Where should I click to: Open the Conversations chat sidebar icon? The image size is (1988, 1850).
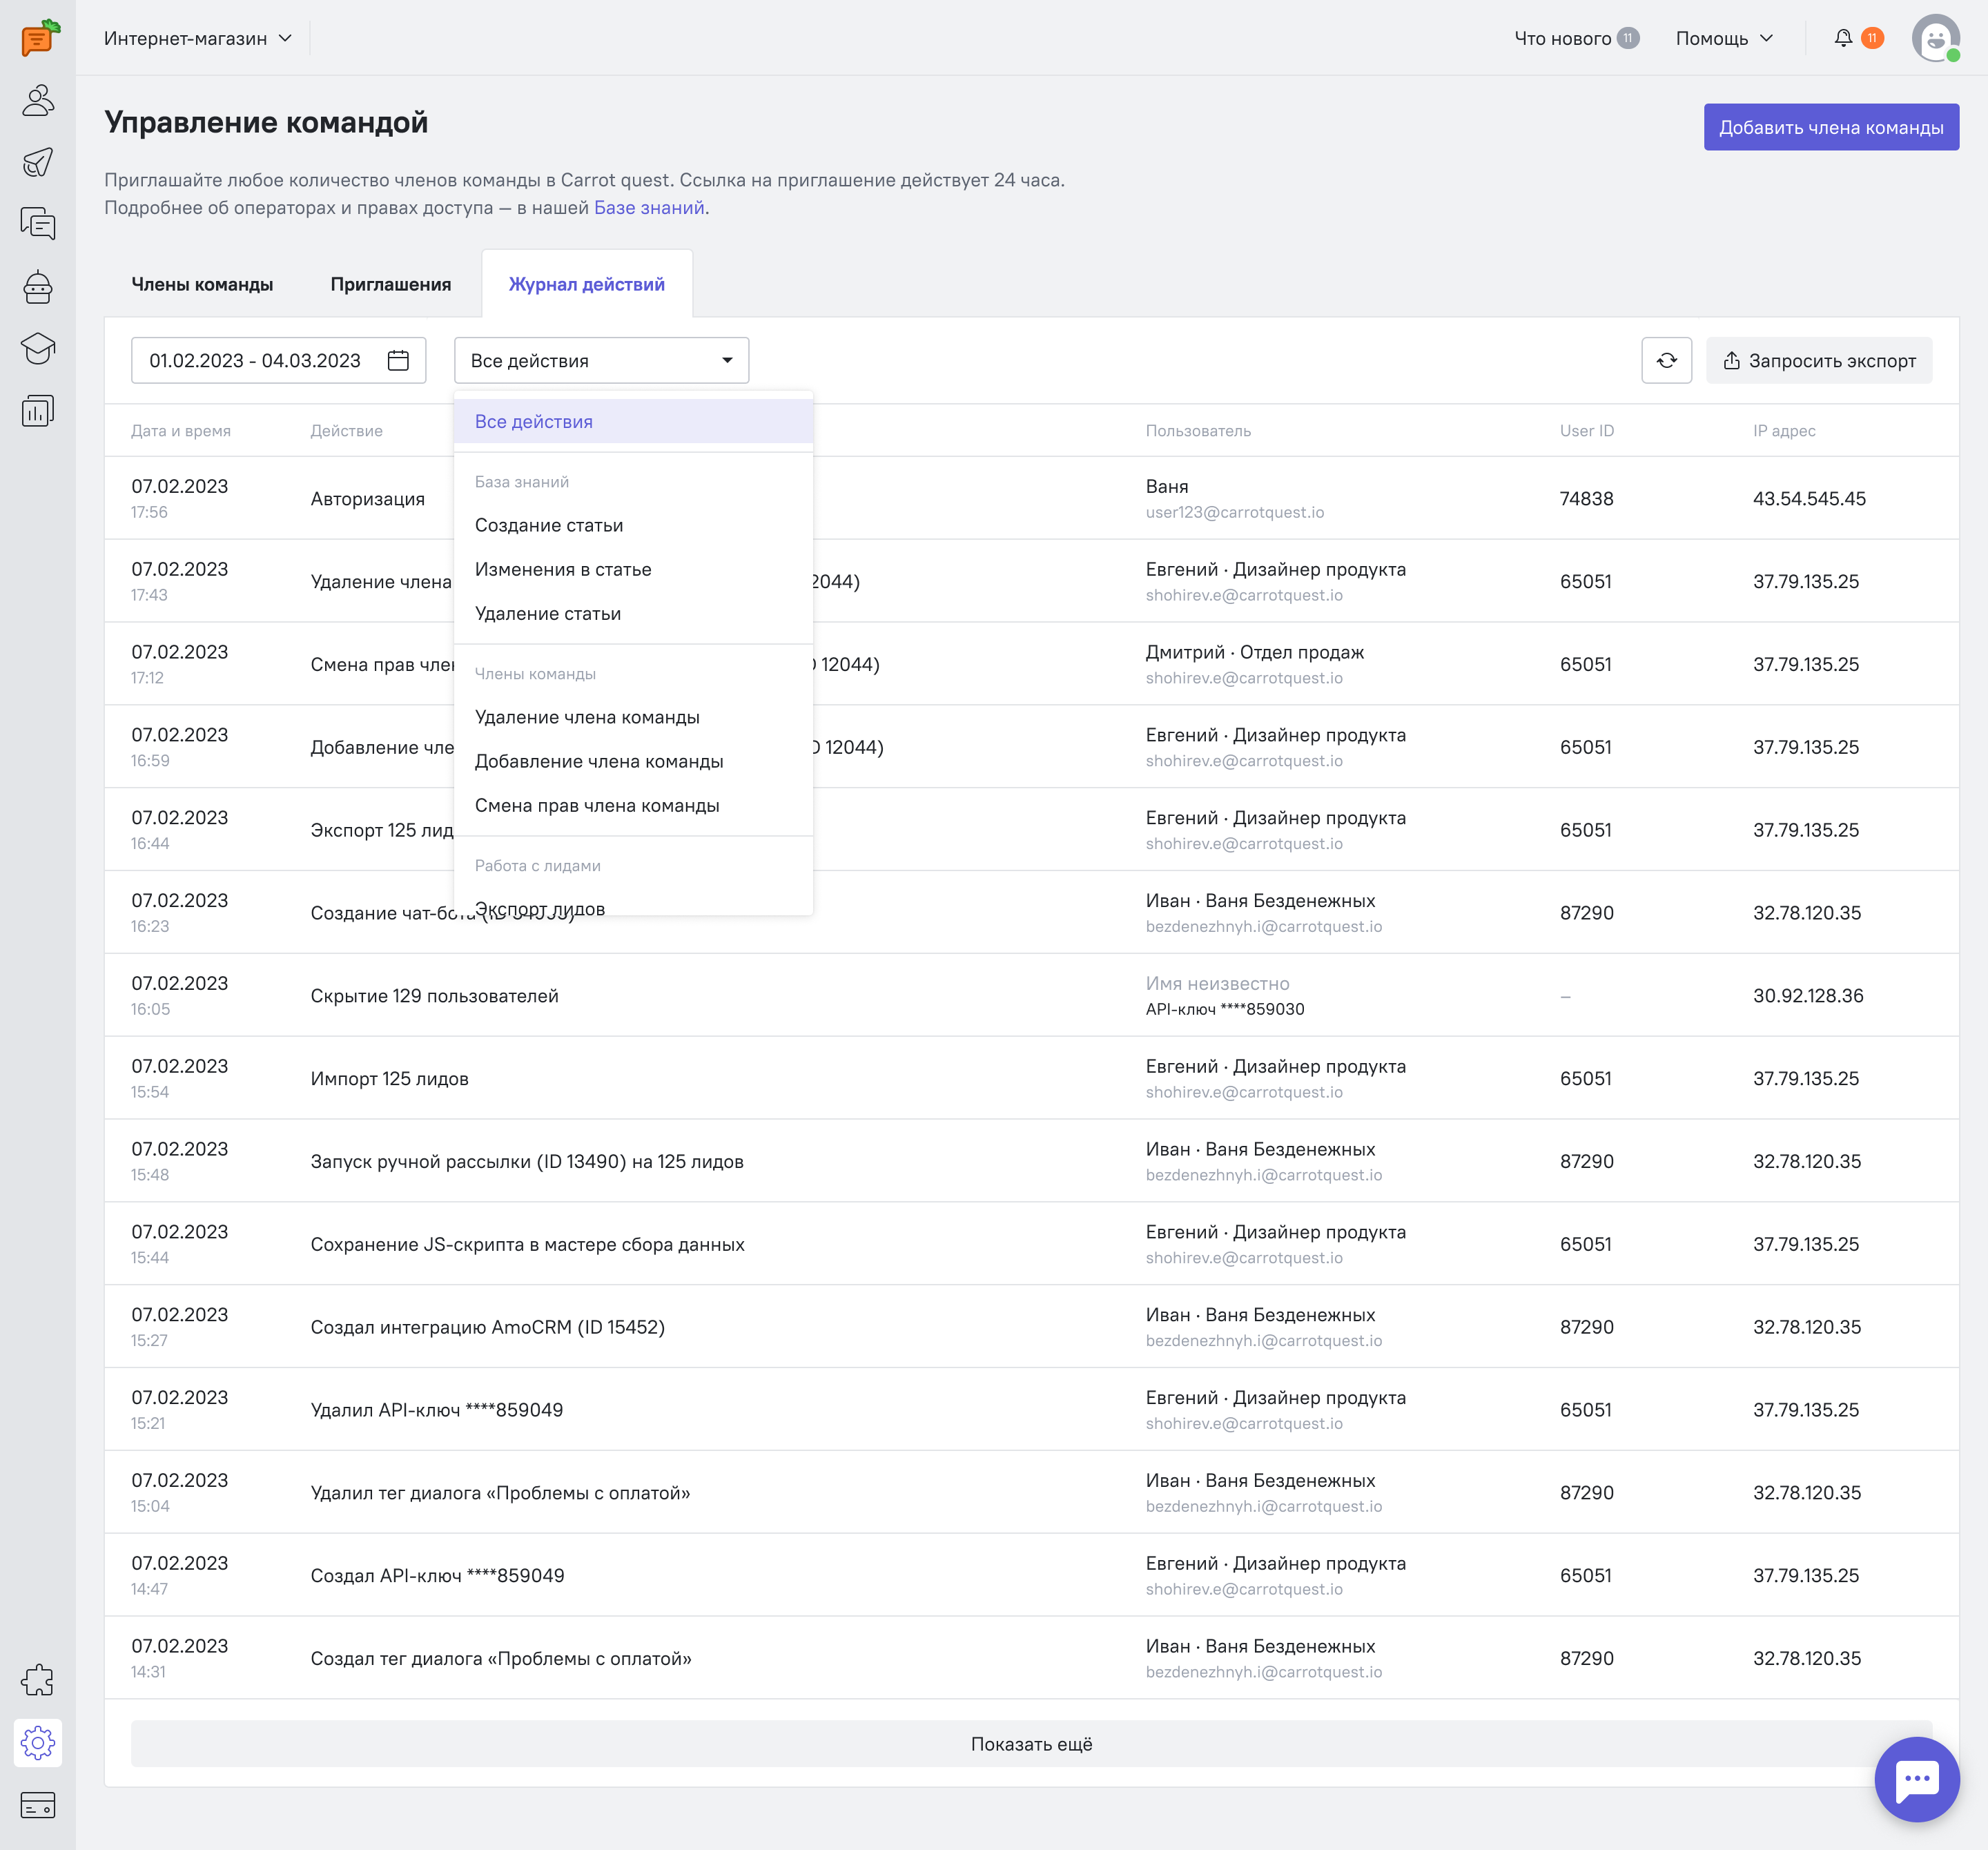pyautogui.click(x=38, y=224)
